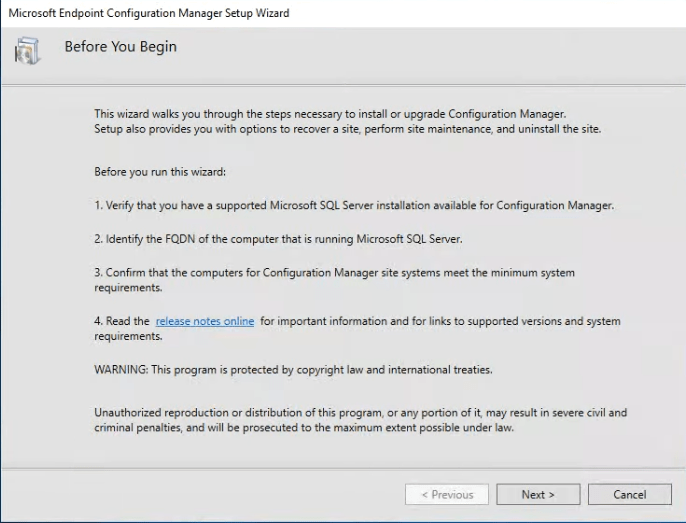Click the 'Unauthorized reproduction' paragraph
The width and height of the screenshot is (686, 523).
coord(360,412)
